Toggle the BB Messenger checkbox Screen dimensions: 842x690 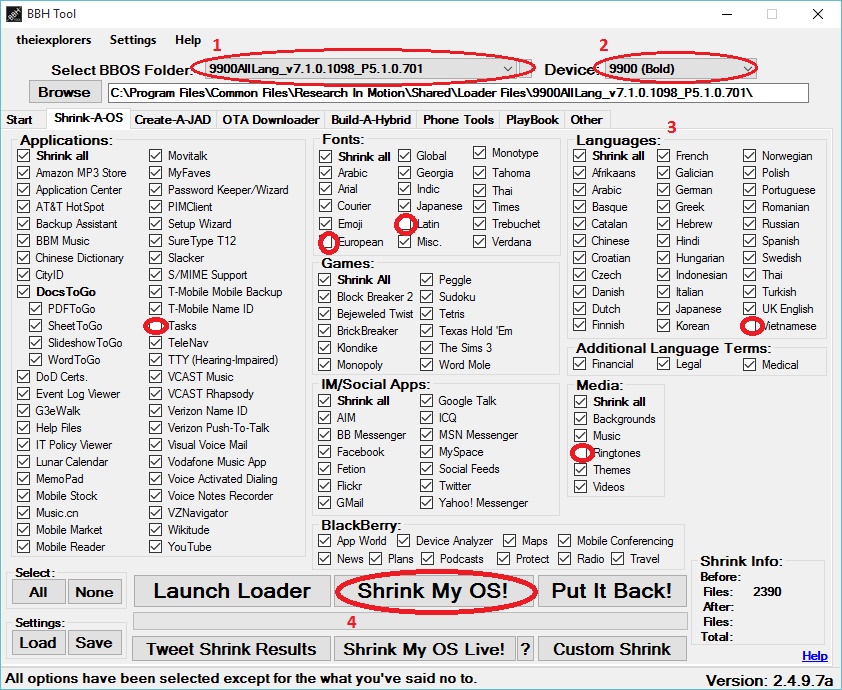point(325,434)
